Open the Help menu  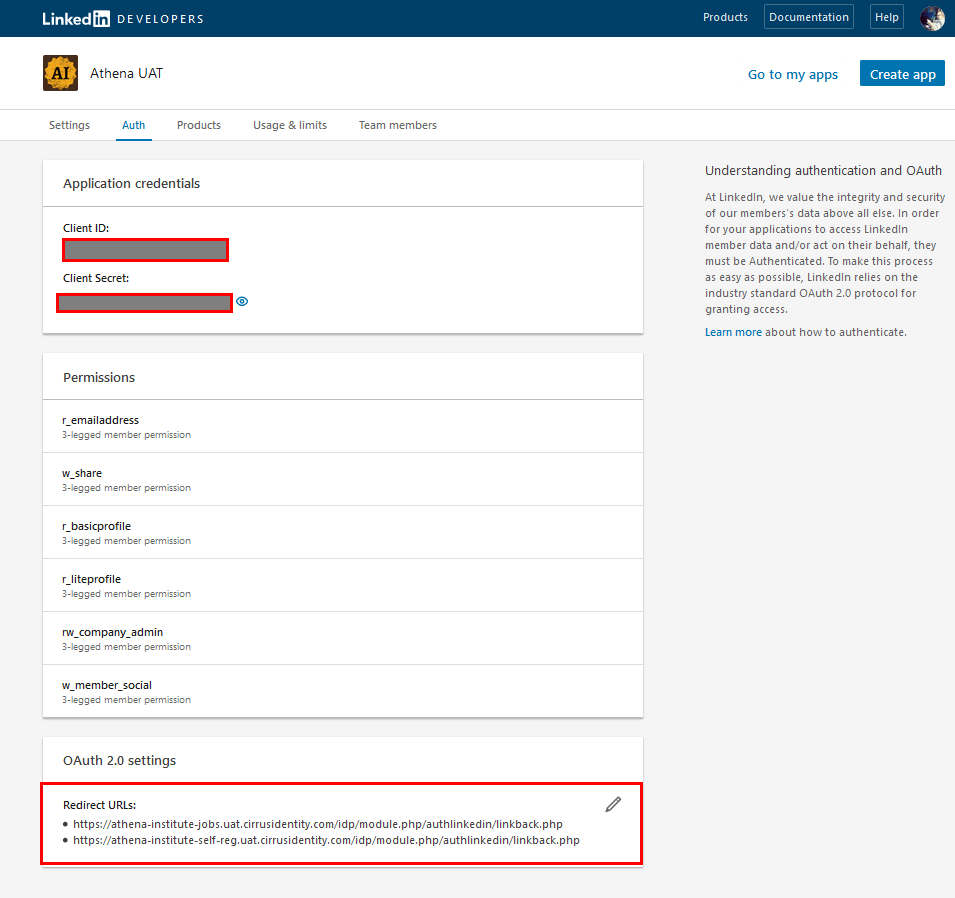point(887,17)
